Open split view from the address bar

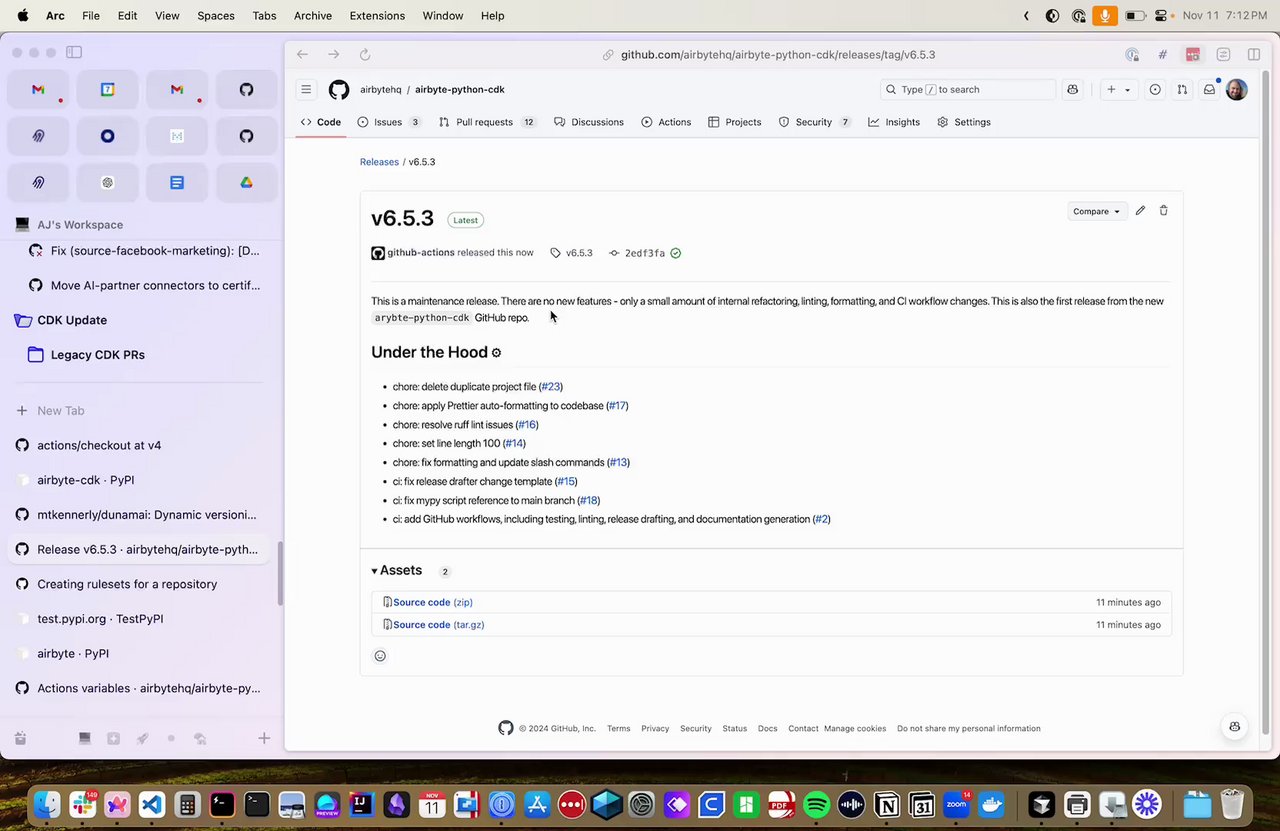tap(1254, 55)
